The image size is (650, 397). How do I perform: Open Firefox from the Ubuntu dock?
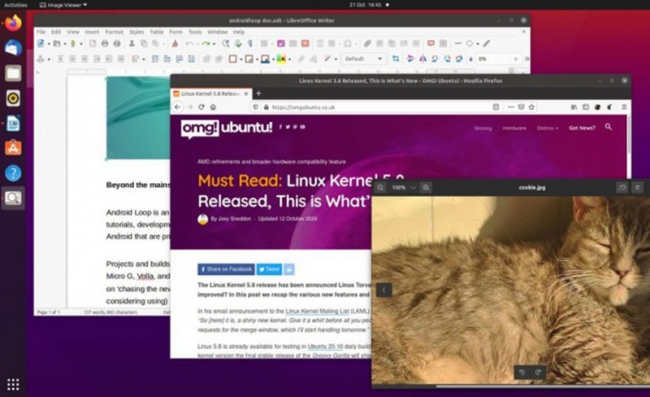(x=13, y=23)
